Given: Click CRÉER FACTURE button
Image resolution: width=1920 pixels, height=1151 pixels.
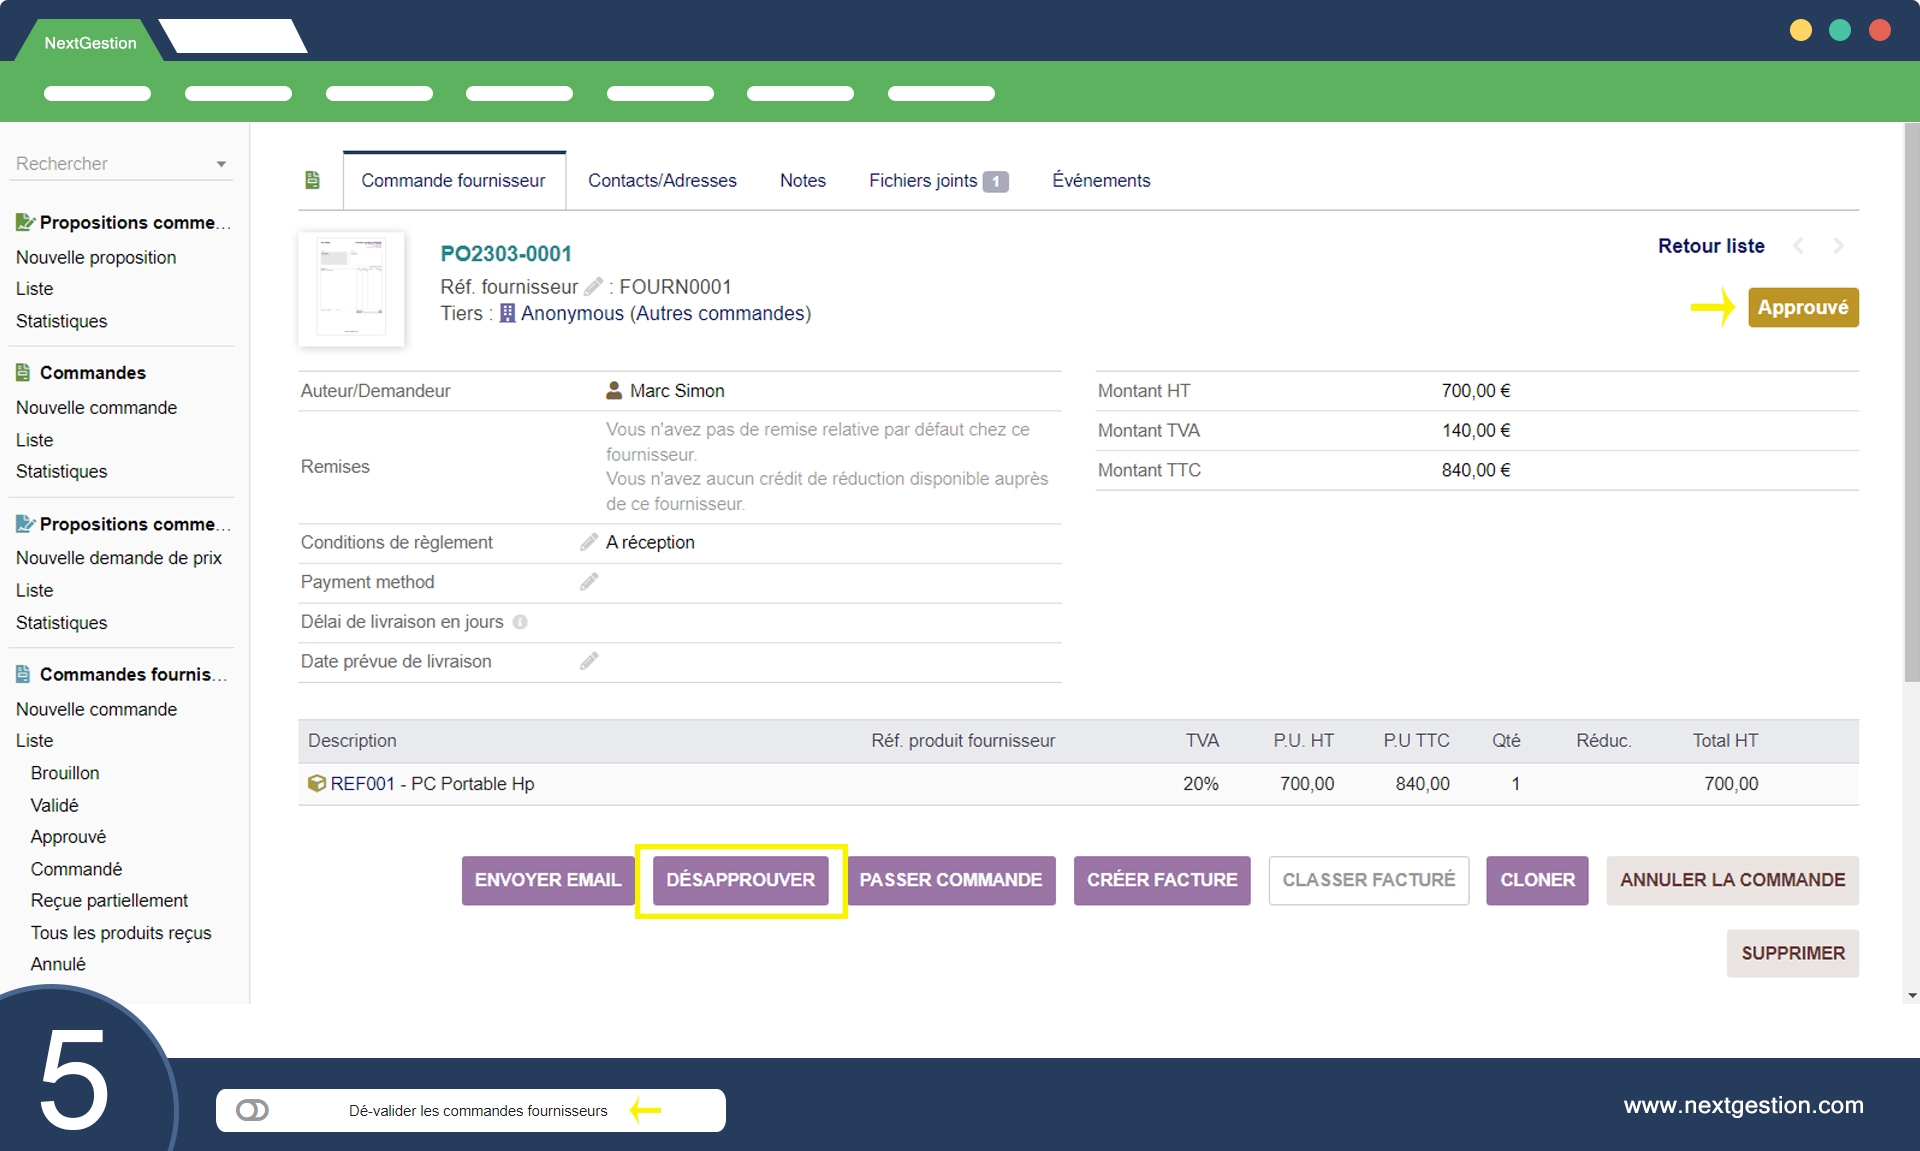Looking at the screenshot, I should point(1161,880).
